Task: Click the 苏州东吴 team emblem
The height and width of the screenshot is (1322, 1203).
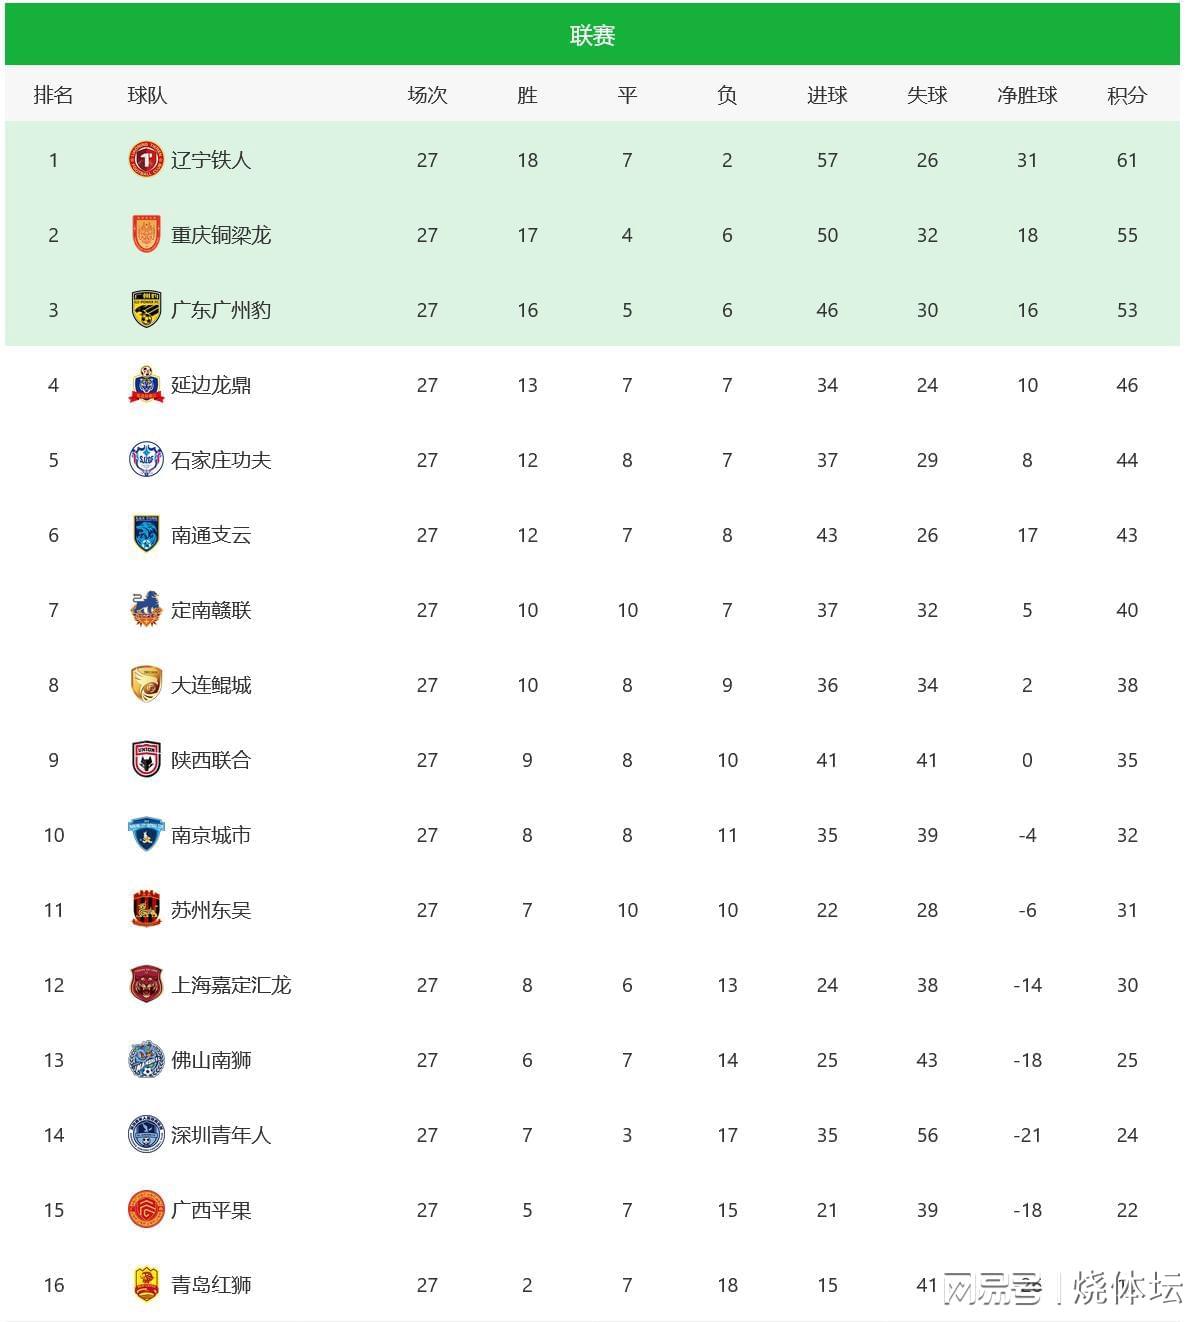Action: coord(146,910)
